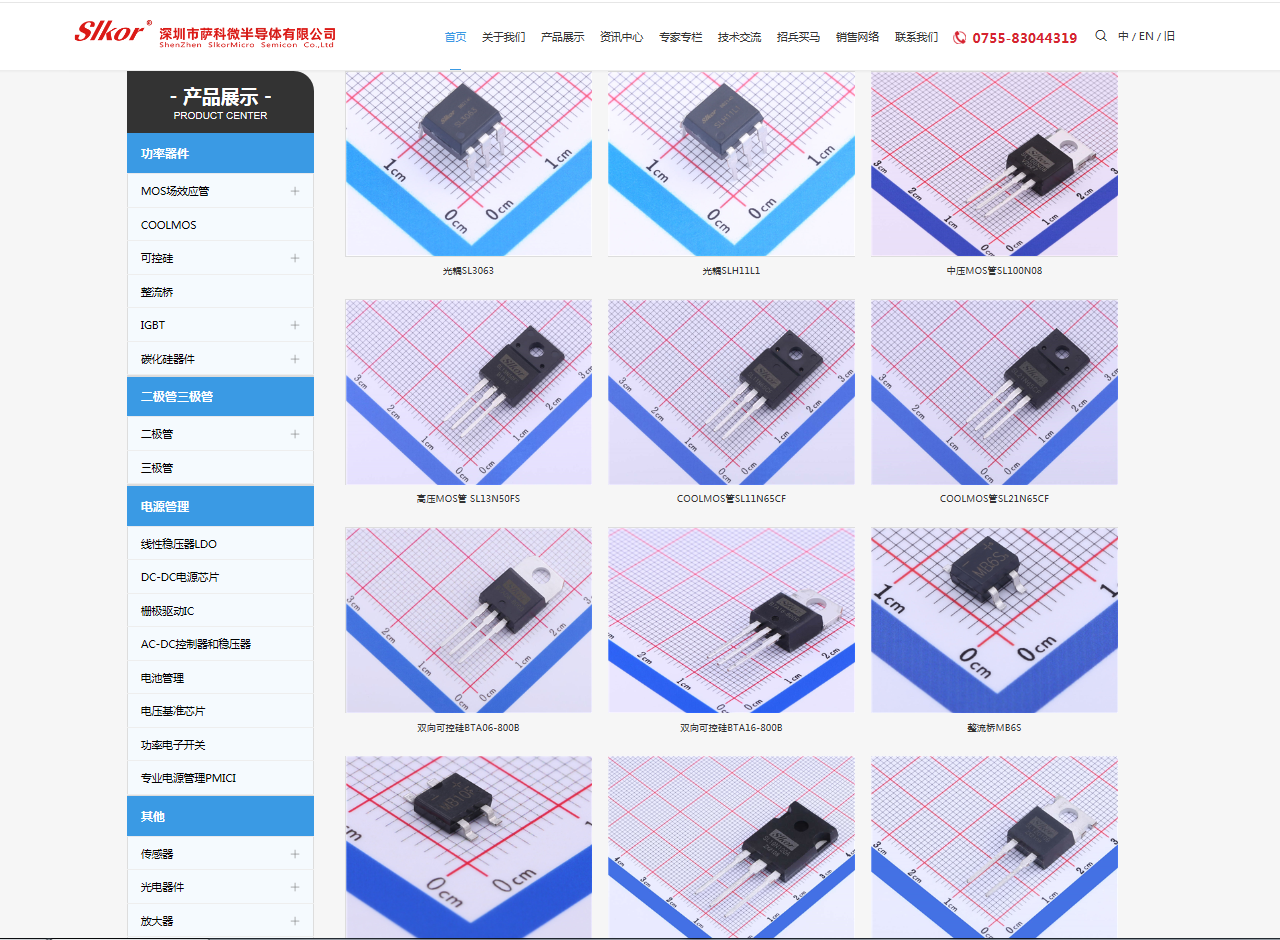Open the 产品展示 menu item

click(563, 37)
